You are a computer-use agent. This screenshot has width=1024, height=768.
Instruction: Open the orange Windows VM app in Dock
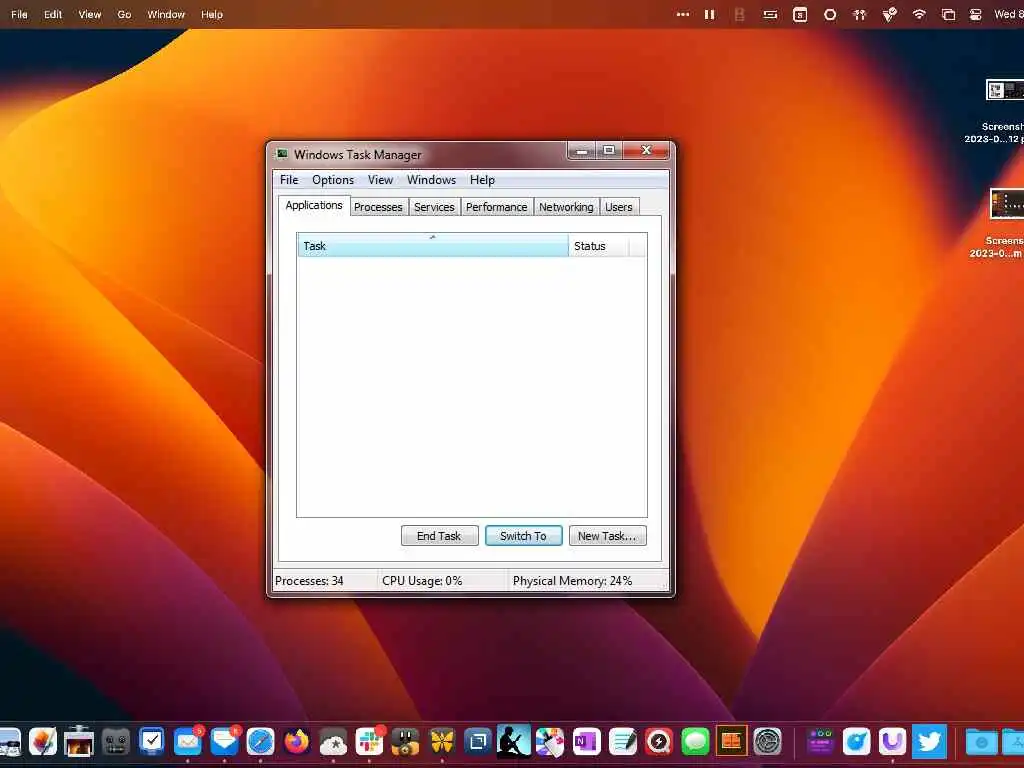(731, 742)
